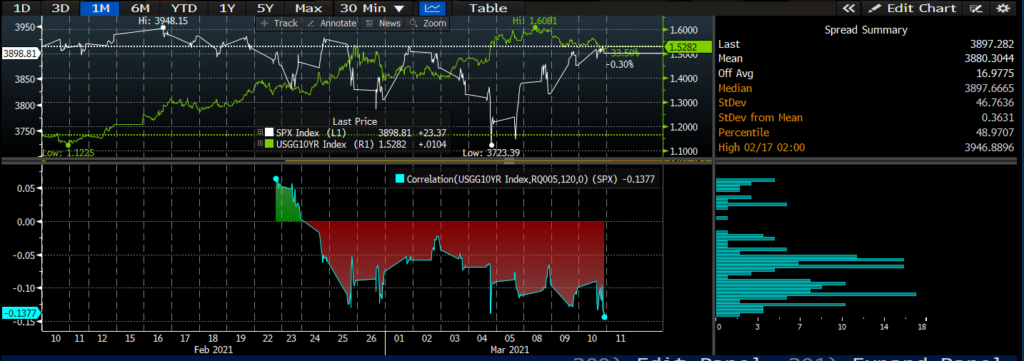
Task: Toggle the News overlay tool
Action: [383, 23]
